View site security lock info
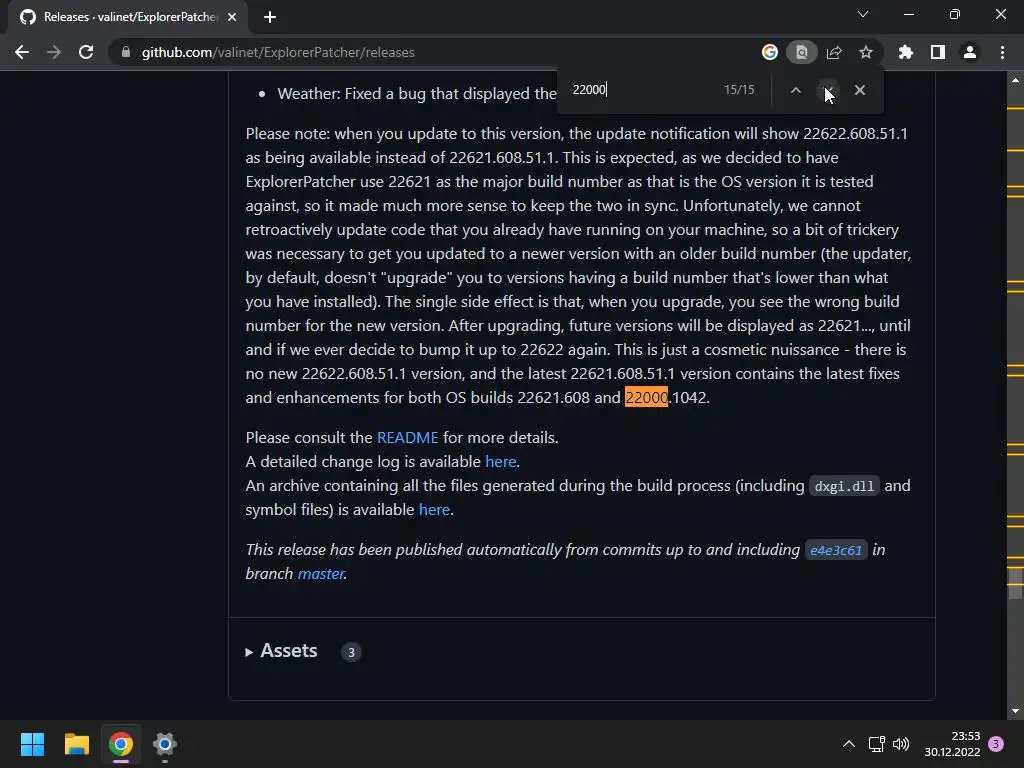 (125, 52)
